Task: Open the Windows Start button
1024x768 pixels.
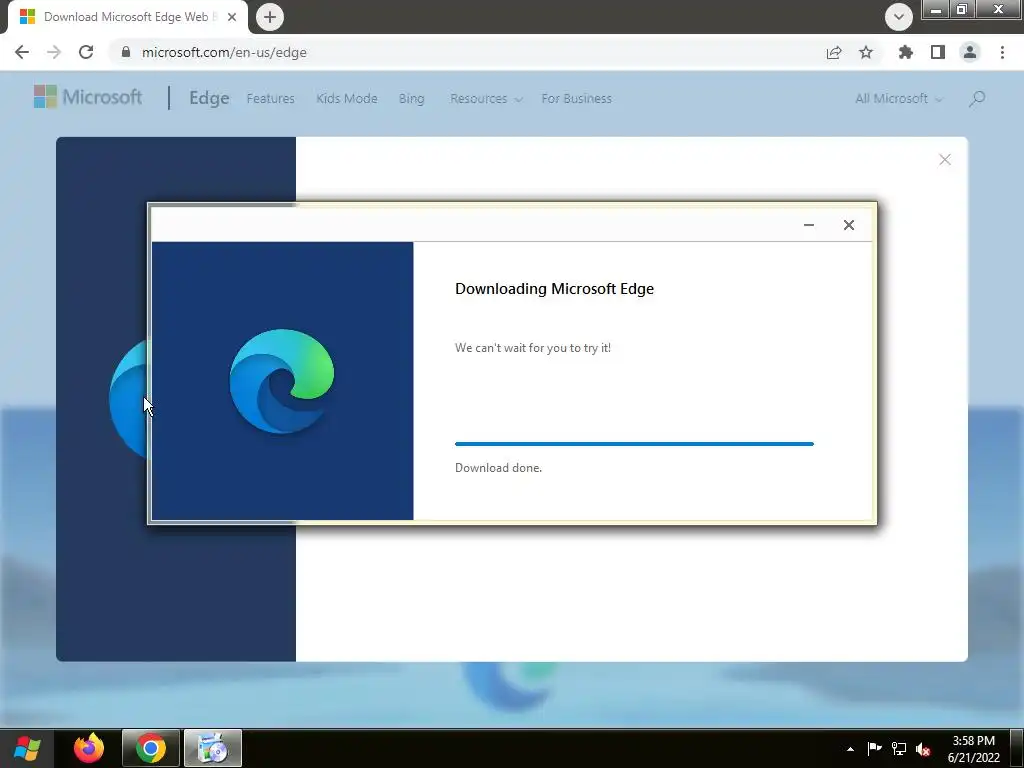Action: [x=27, y=748]
